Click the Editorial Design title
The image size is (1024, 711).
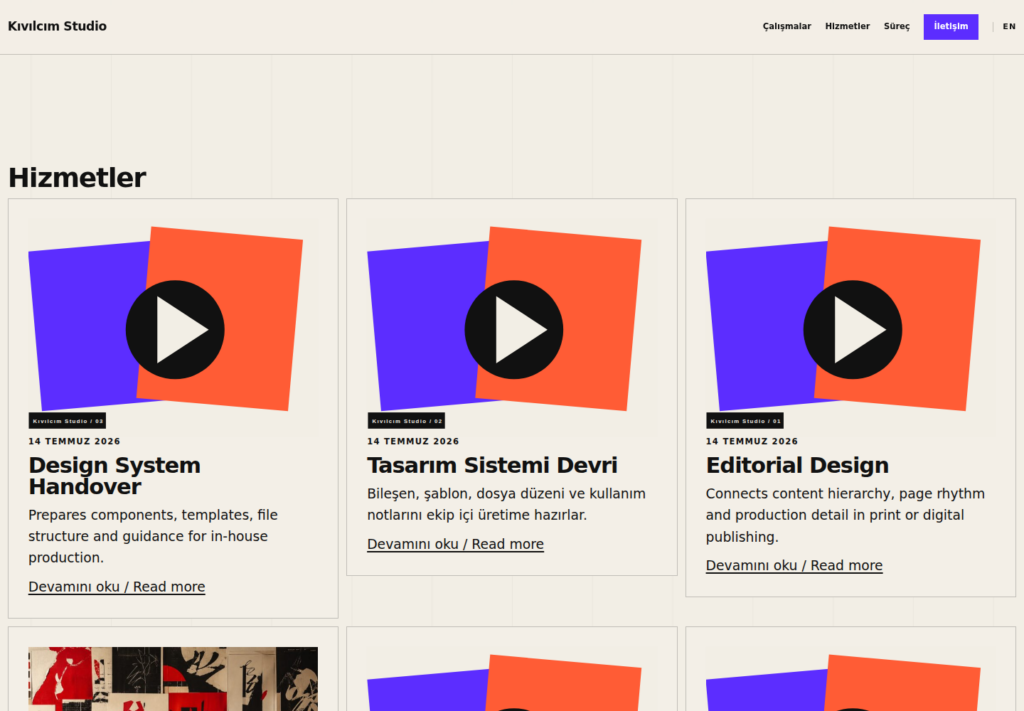point(797,466)
